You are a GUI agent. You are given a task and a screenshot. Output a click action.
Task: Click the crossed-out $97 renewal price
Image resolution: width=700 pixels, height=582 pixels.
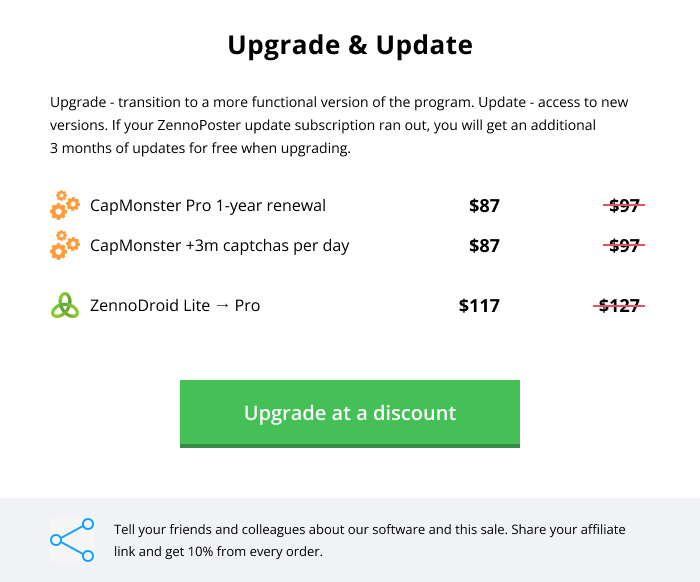[624, 206]
